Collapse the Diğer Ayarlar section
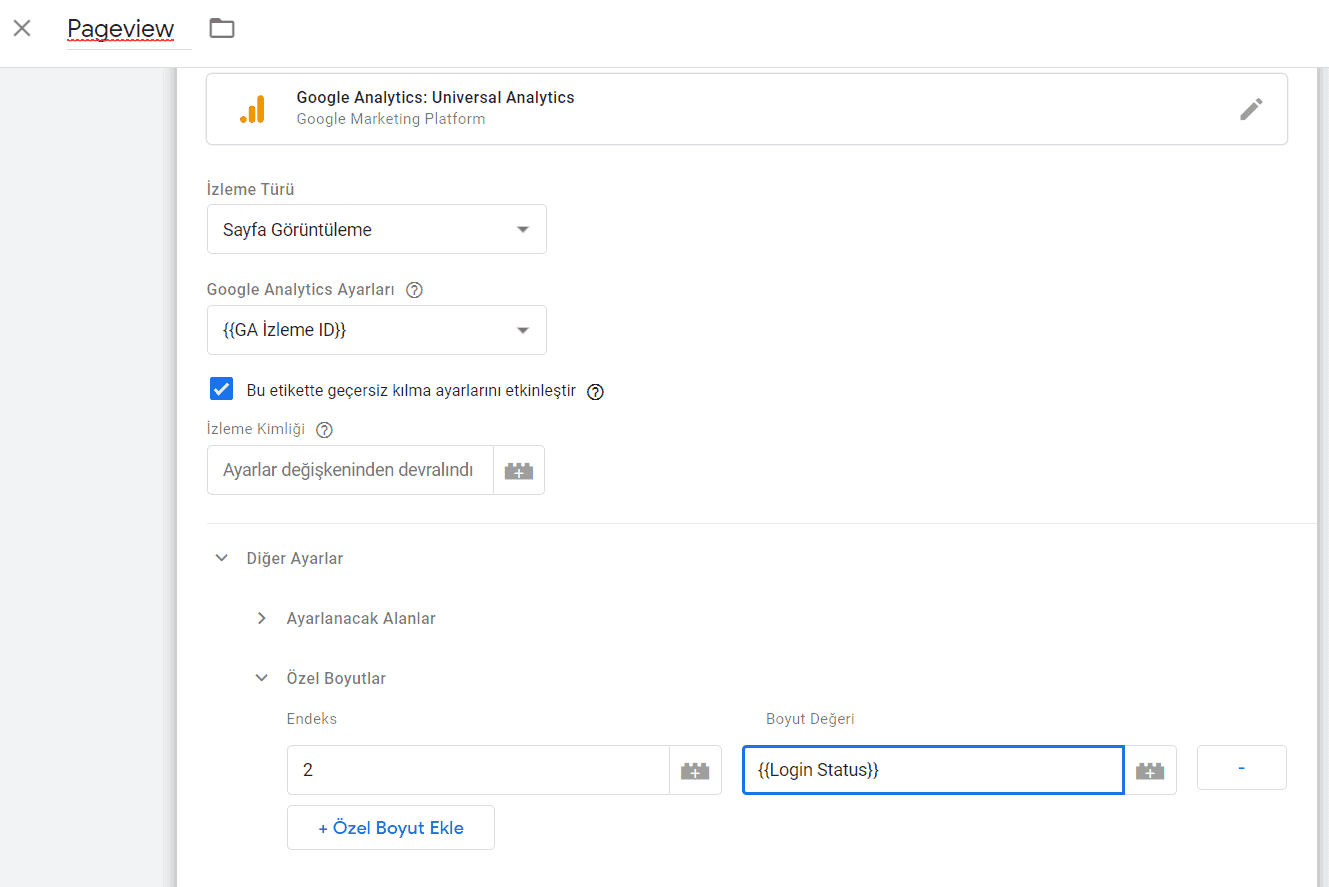 click(x=222, y=558)
